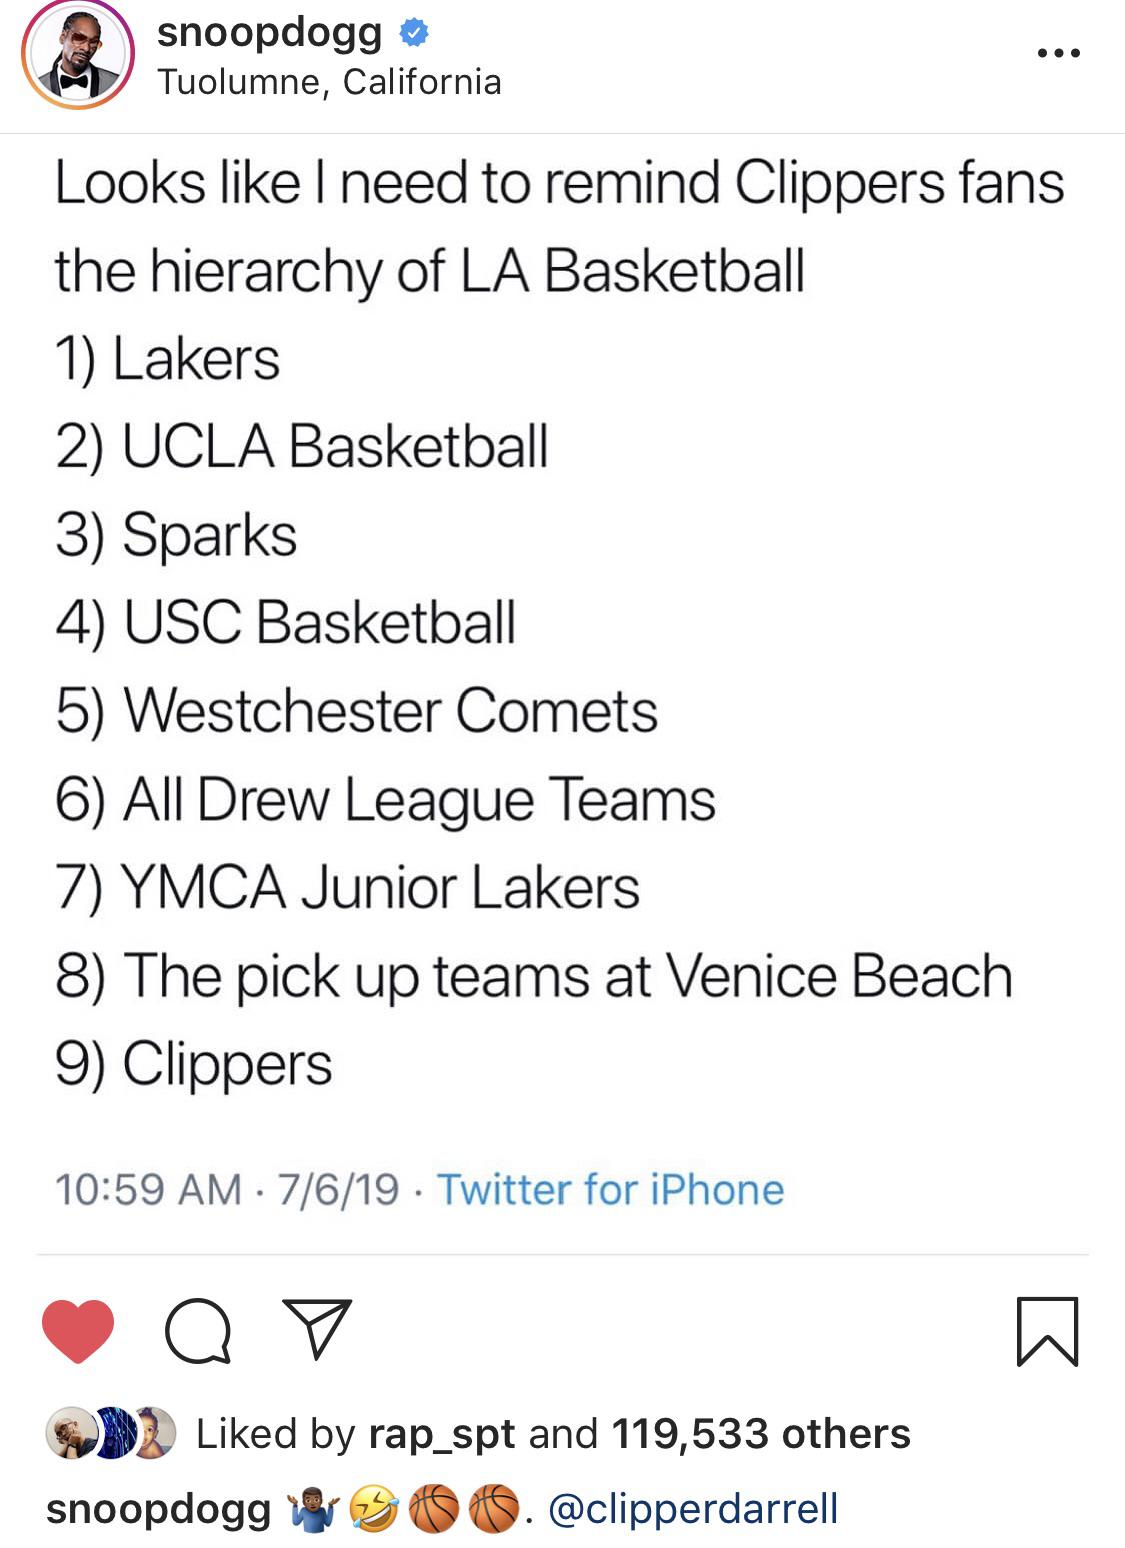The height and width of the screenshot is (1548, 1125).
Task: View the rap_spt liker profile
Action: tap(442, 1433)
